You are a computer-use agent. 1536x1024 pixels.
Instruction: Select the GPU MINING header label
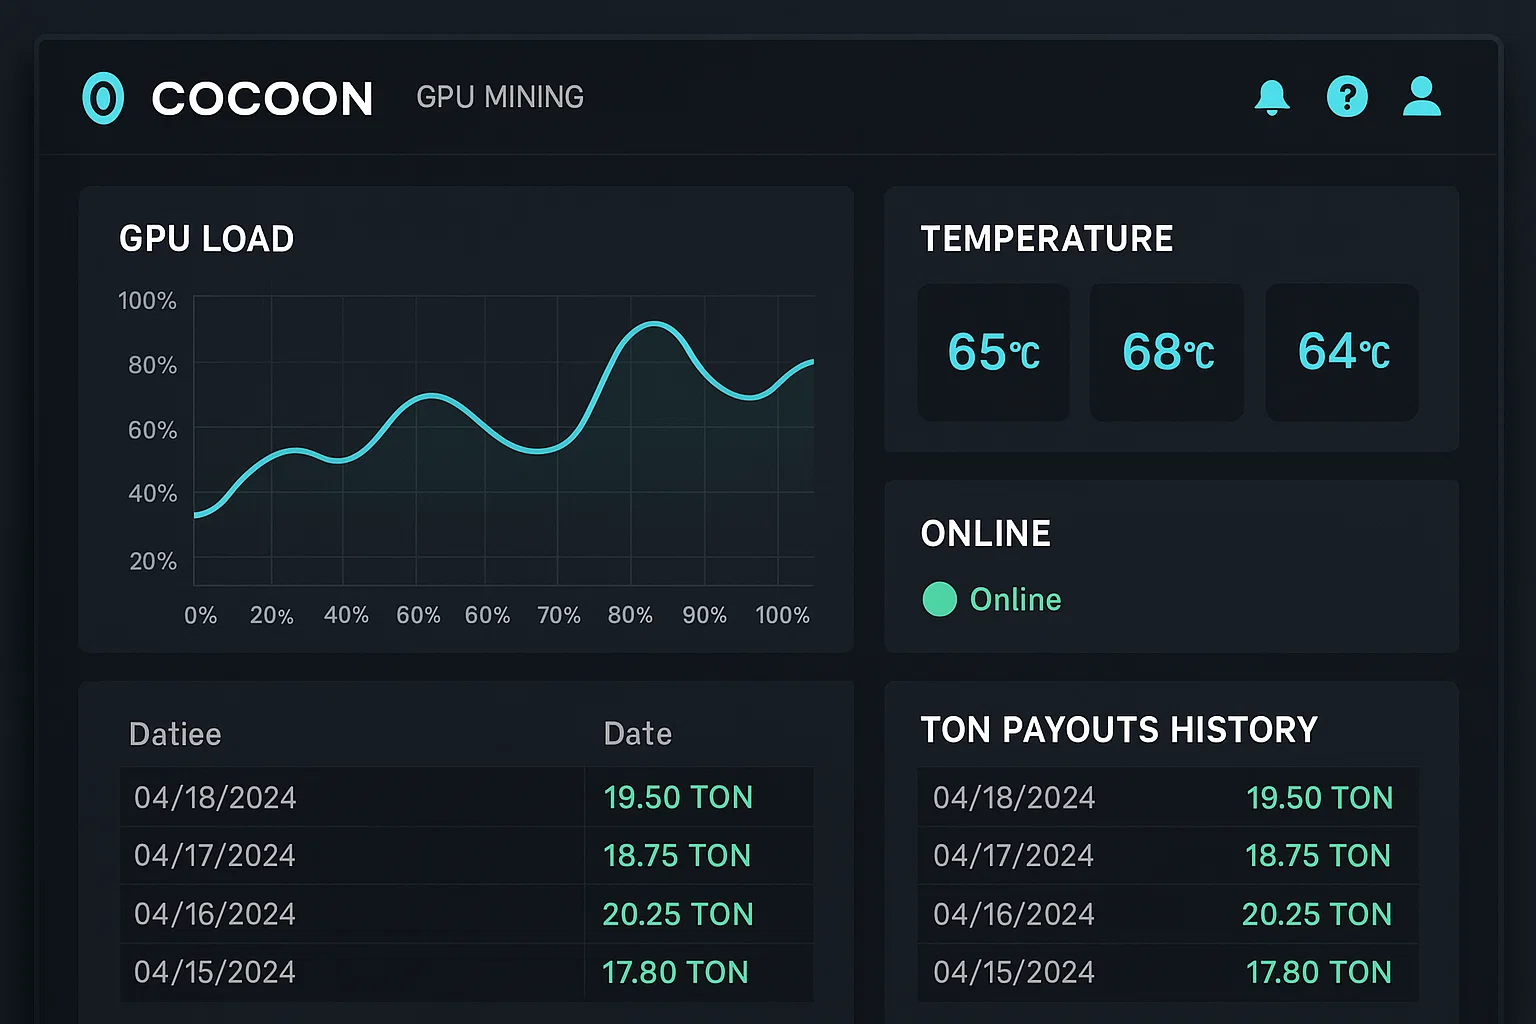[x=500, y=97]
